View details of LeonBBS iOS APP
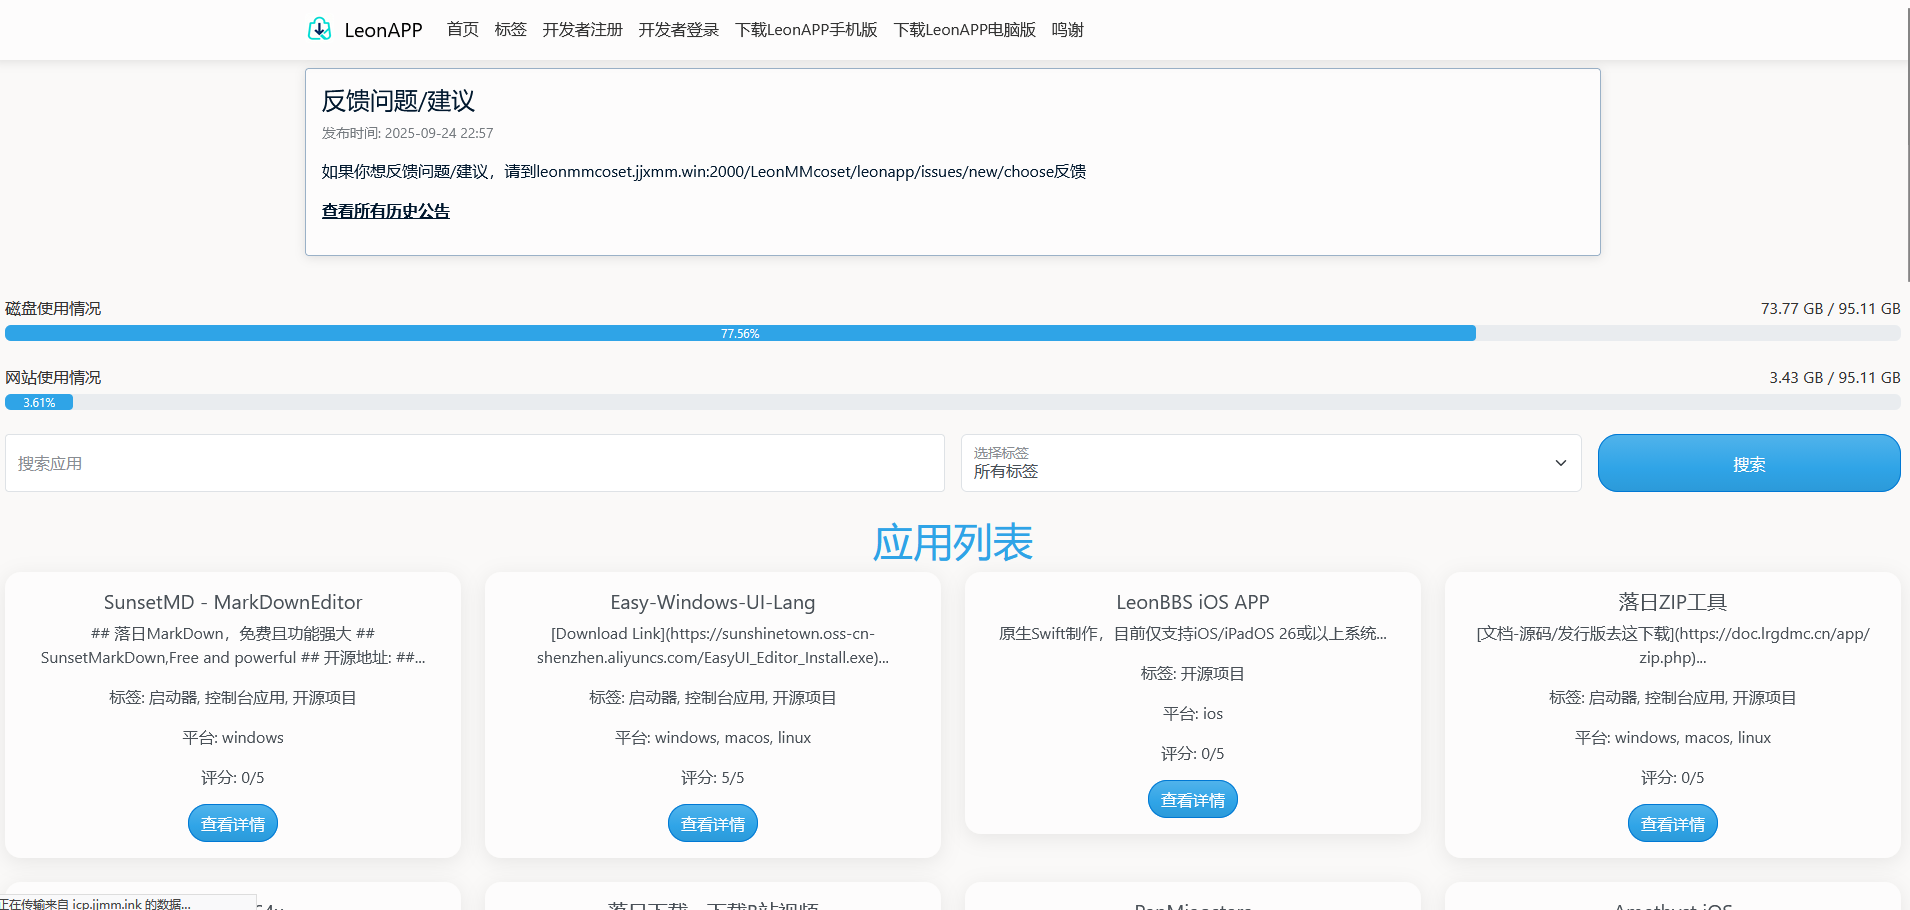The width and height of the screenshot is (1910, 910). click(1192, 798)
